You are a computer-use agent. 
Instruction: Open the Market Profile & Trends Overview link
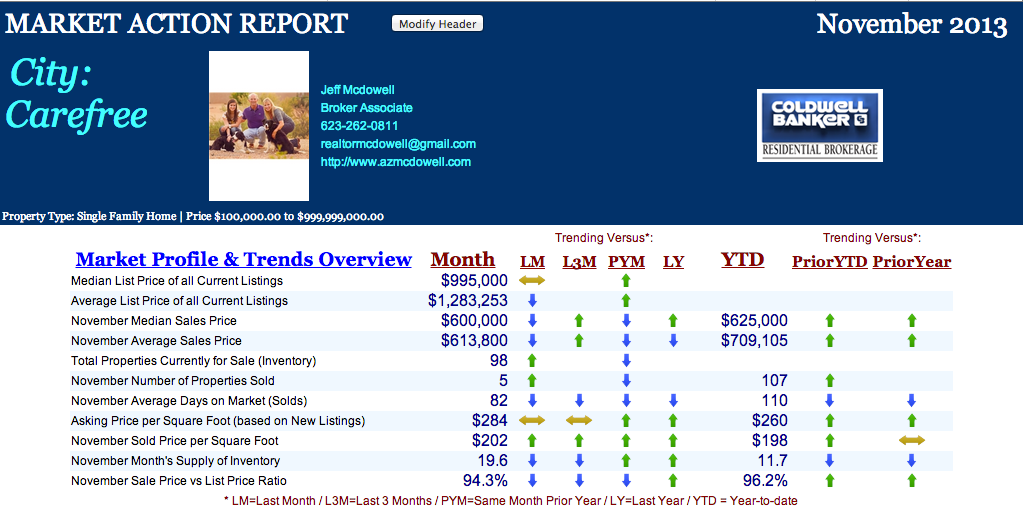(243, 259)
